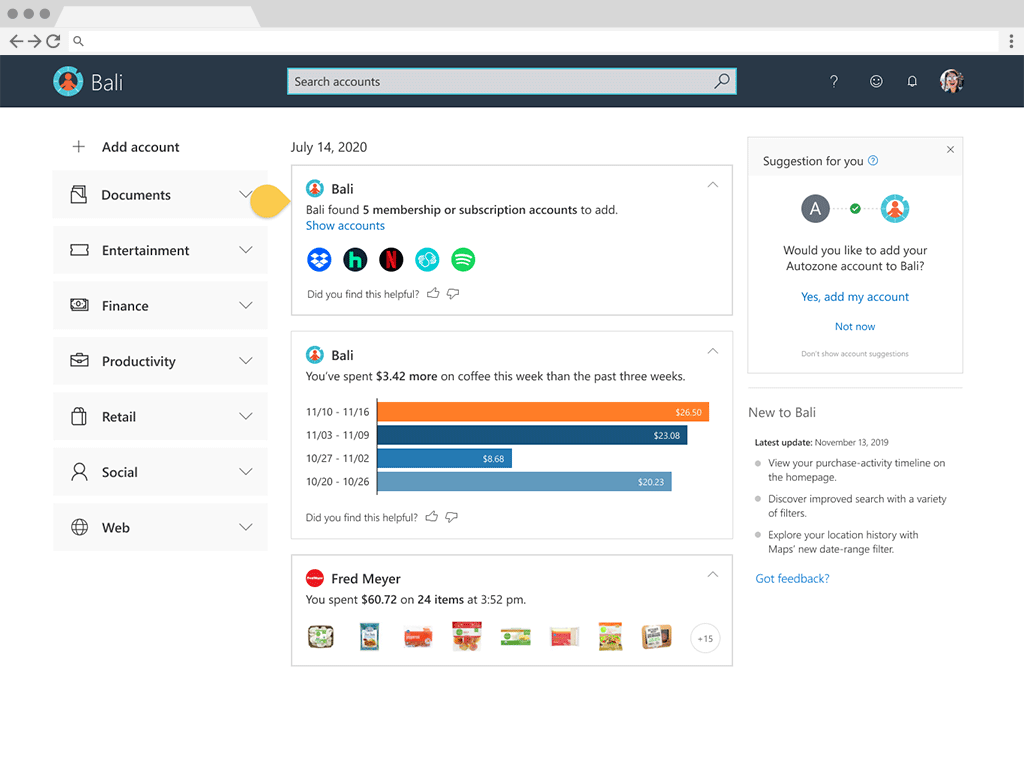The image size is (1024, 768).
Task: Click the teal circular account icon beside Netflix
Action: coord(427,260)
